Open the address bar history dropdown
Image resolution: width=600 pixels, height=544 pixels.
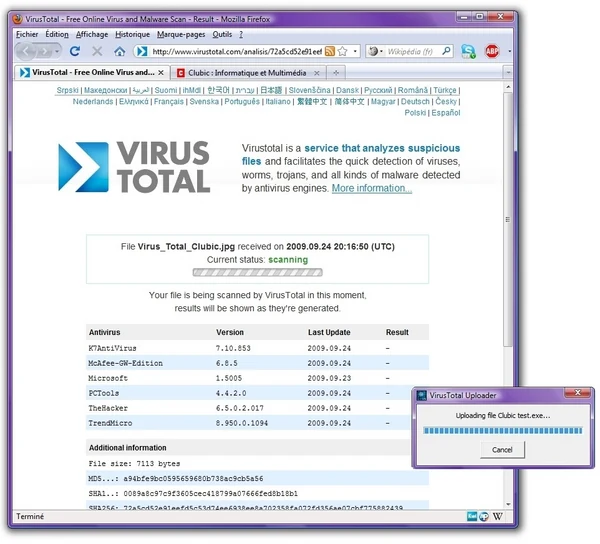[355, 51]
